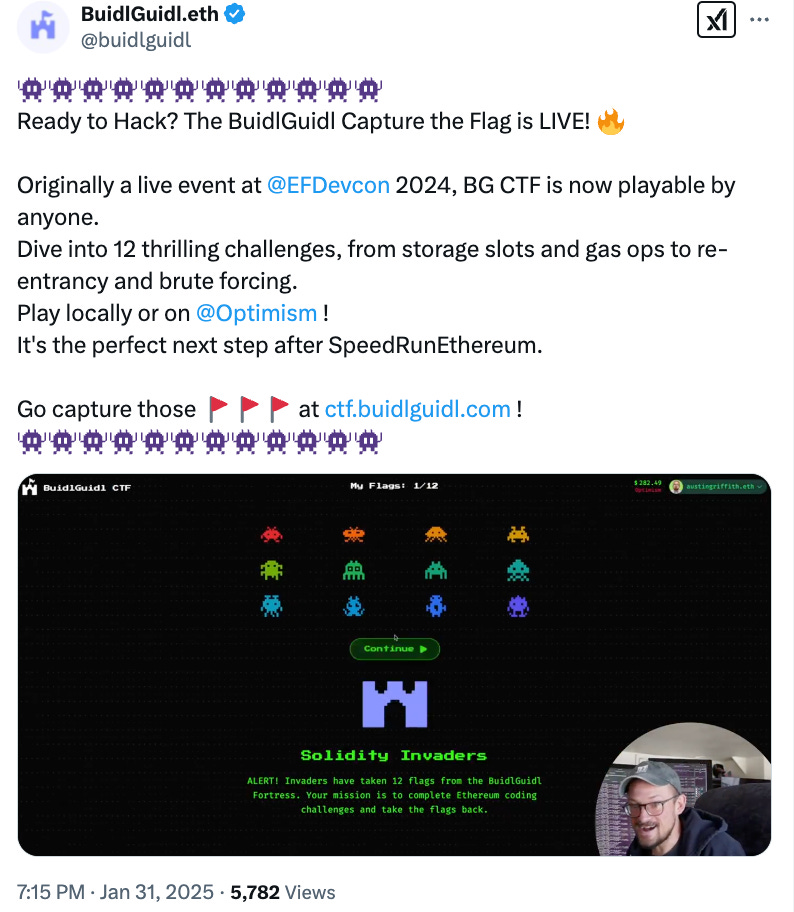Click the purple invader in the bottom row
Viewport: 794px width, 912px height.
point(518,606)
